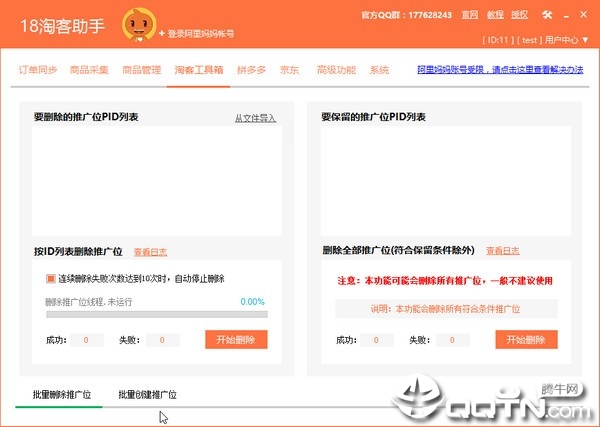Image resolution: width=600 pixels, height=427 pixels.
Task: Click the [ test ] username label
Action: click(x=529, y=40)
